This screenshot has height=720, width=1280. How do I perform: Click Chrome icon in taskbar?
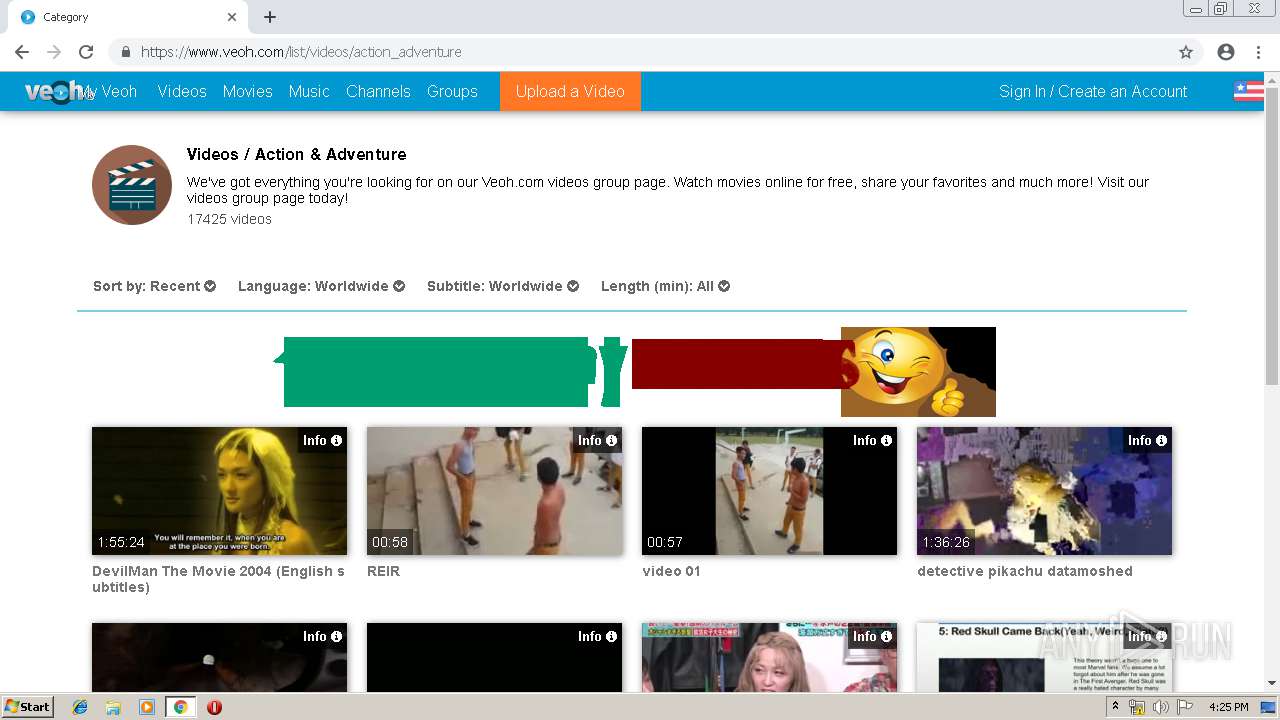click(x=180, y=707)
